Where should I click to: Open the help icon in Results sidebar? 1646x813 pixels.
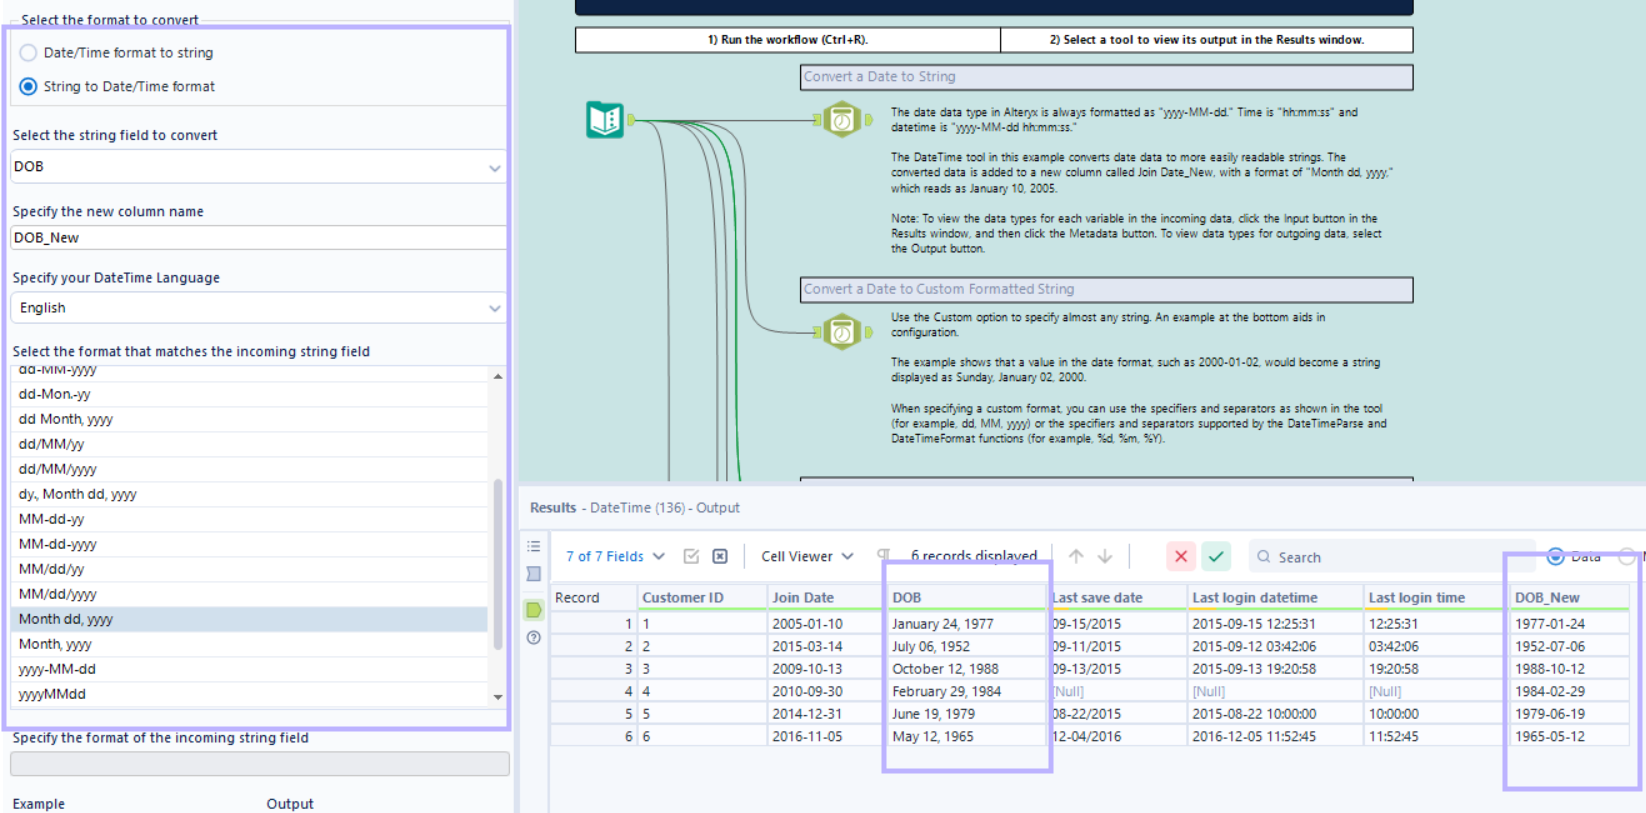coord(534,638)
